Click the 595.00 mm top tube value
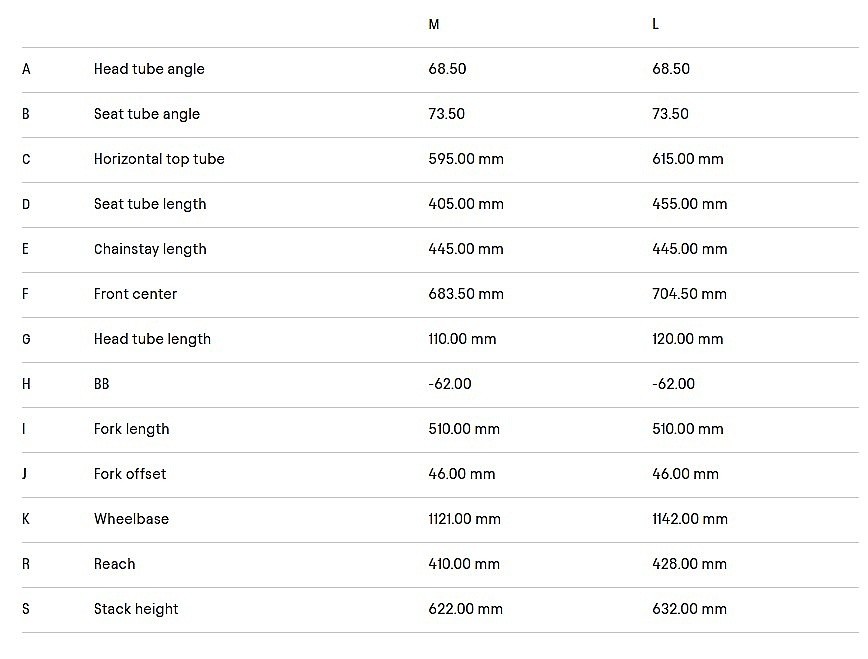868x659 pixels. 466,159
